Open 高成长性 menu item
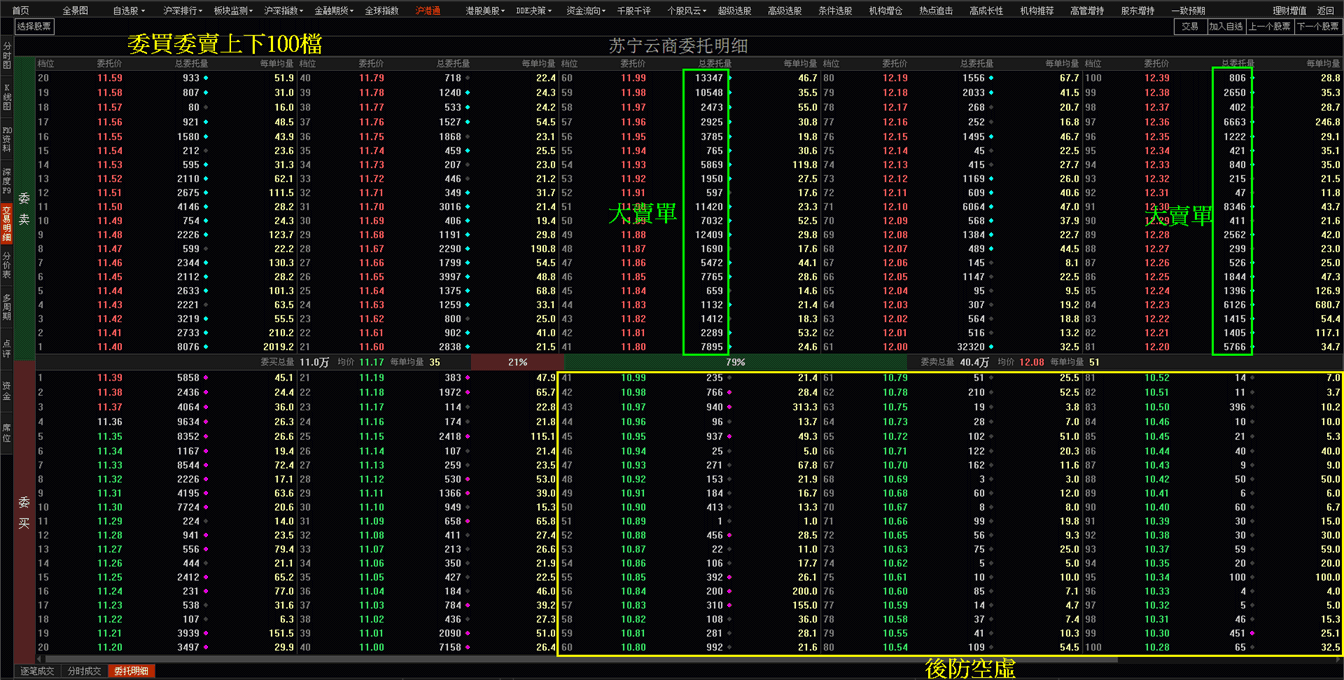Image resolution: width=1344 pixels, height=680 pixels. (986, 10)
